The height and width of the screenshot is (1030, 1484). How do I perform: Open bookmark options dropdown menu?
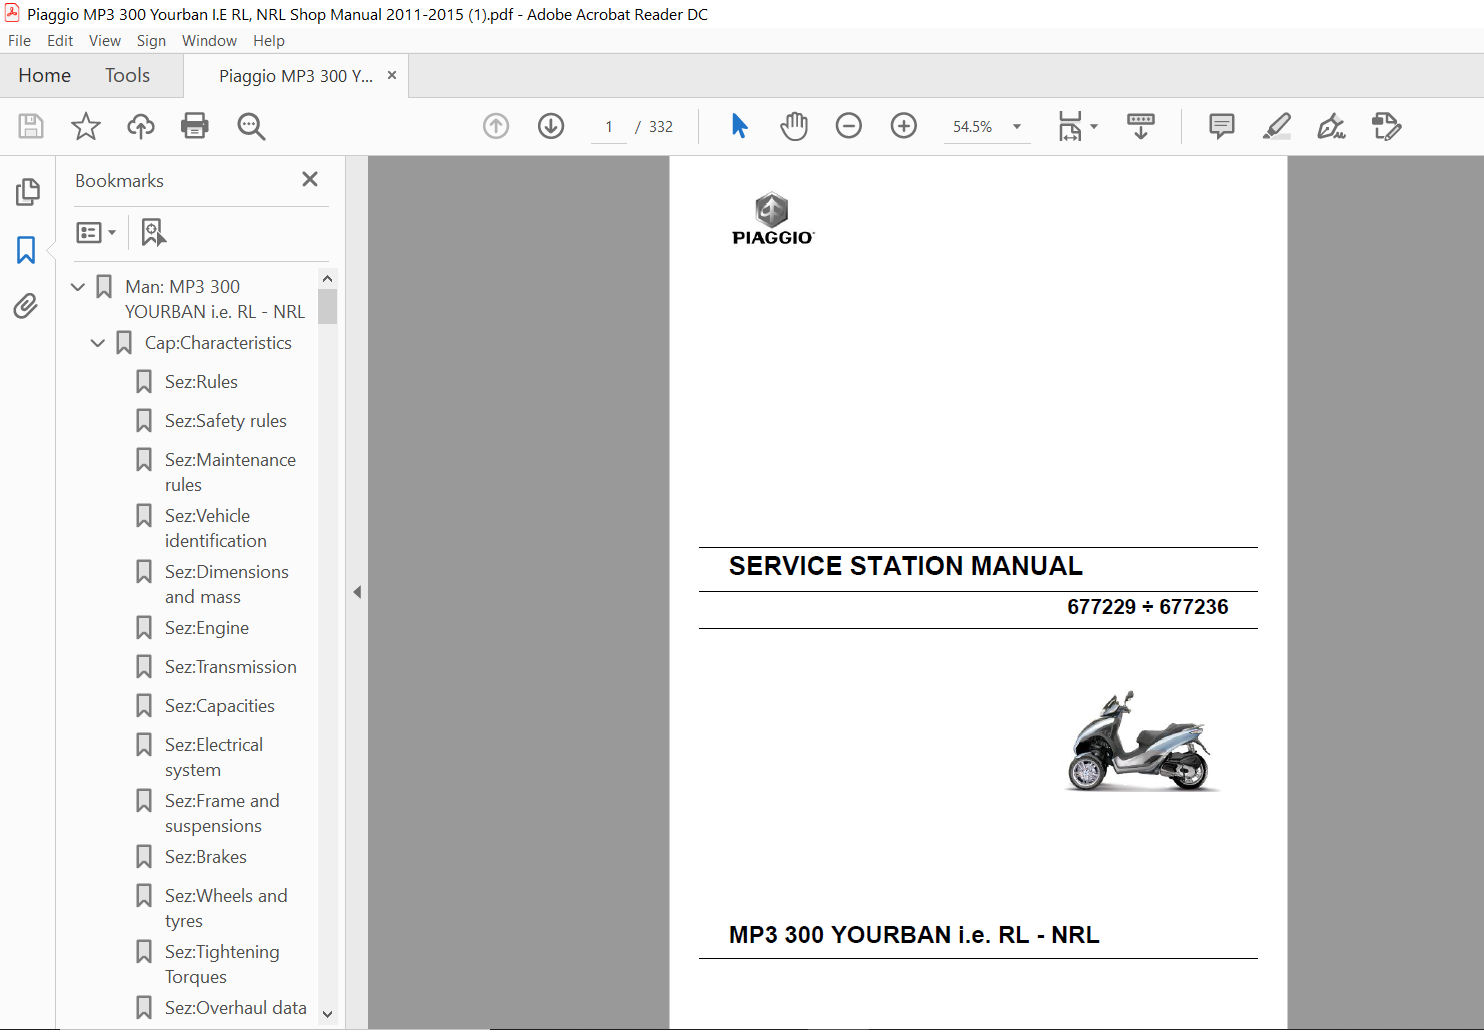(x=96, y=232)
